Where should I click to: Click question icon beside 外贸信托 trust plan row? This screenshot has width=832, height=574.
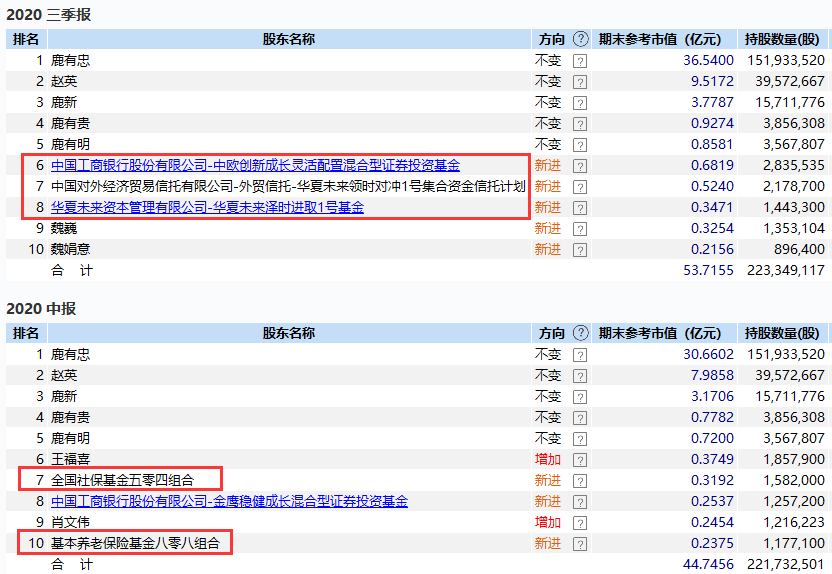click(x=580, y=187)
